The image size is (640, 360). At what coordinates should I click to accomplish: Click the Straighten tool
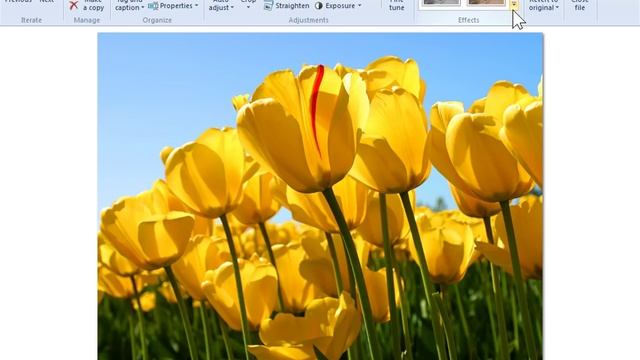click(x=287, y=6)
